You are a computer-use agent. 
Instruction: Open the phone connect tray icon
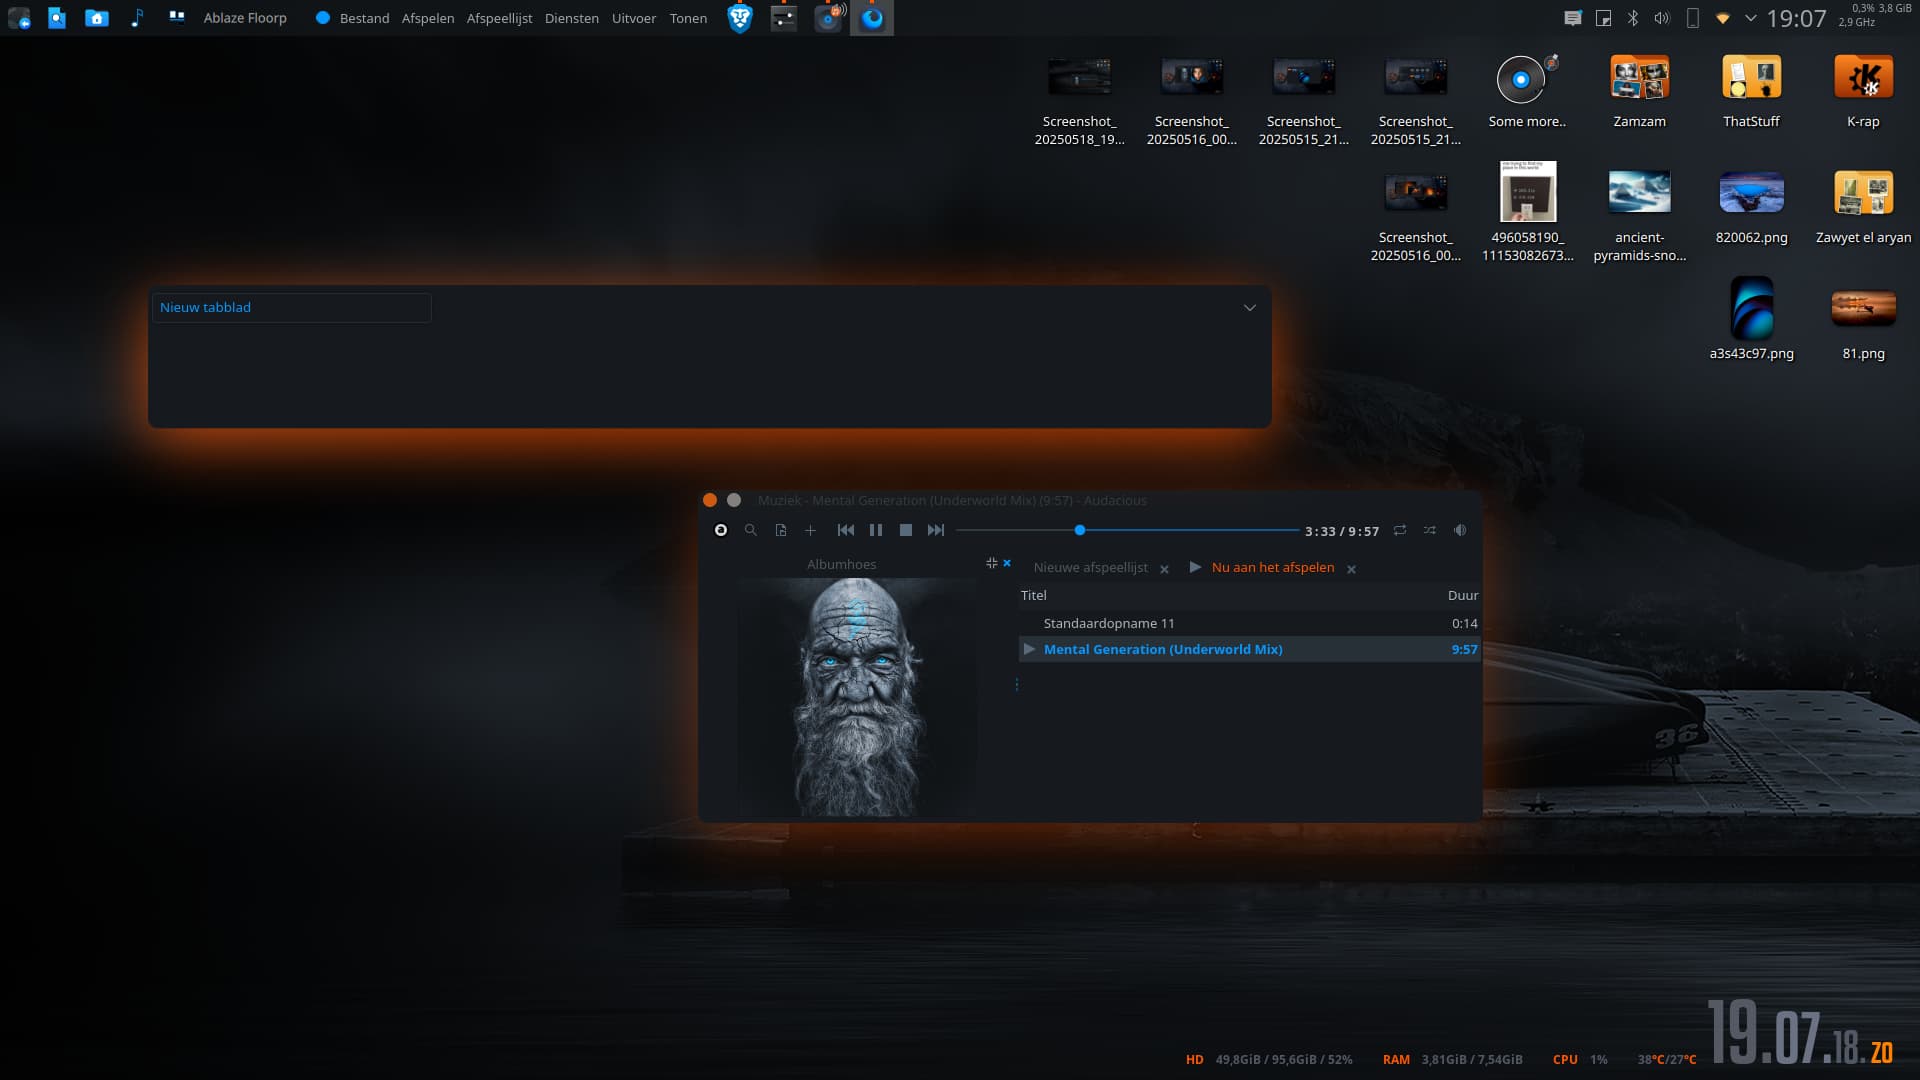[1693, 18]
